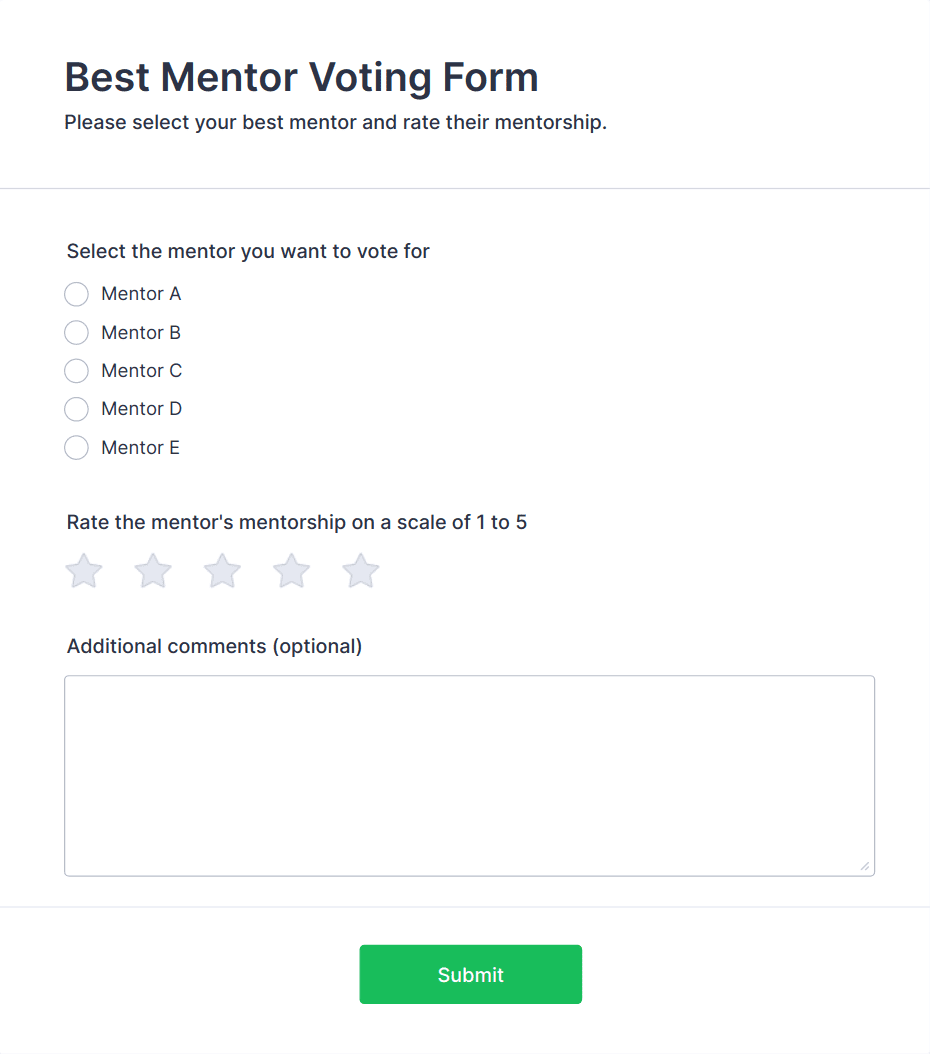Click the 'Additional comments (optional)' label

click(214, 646)
